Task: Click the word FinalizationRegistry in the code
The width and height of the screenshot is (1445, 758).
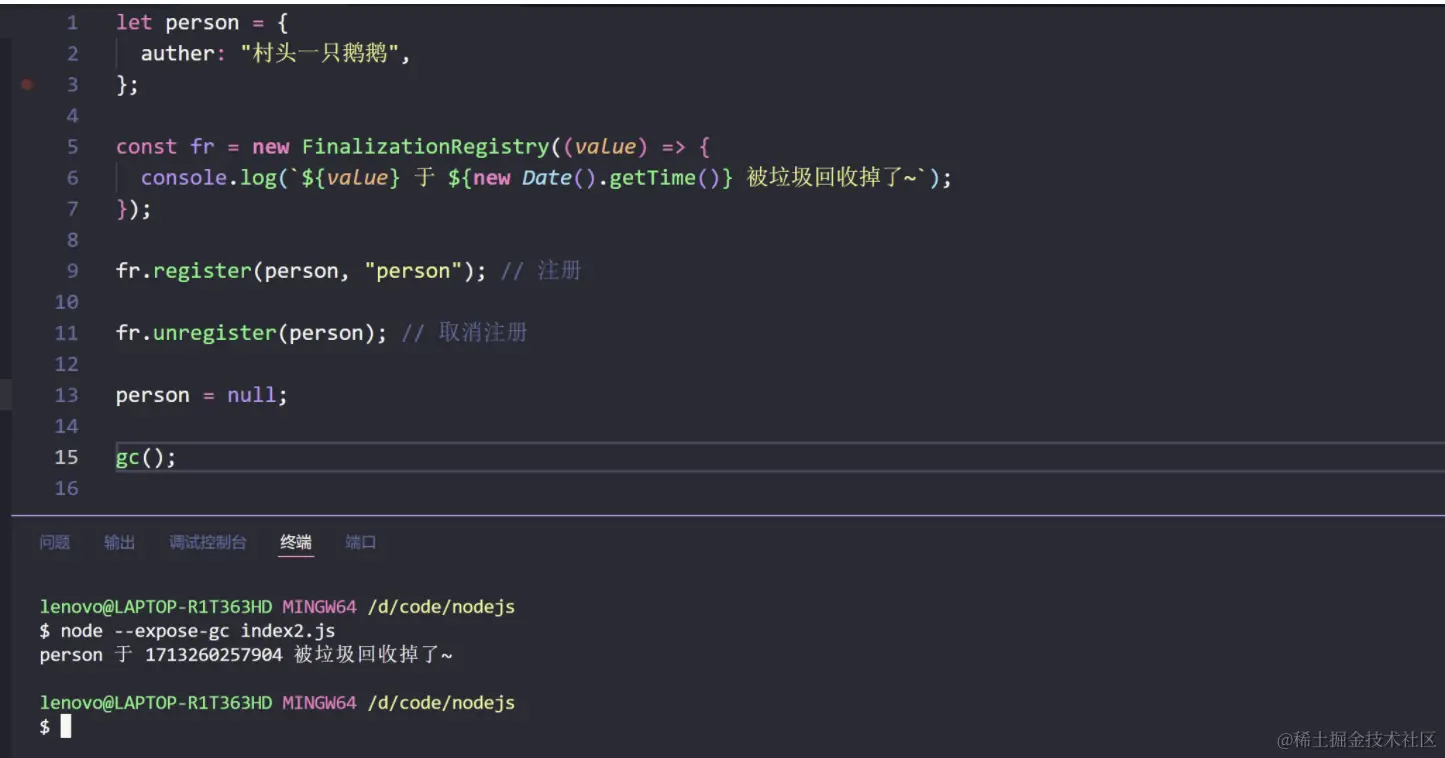Action: pyautogui.click(x=425, y=147)
